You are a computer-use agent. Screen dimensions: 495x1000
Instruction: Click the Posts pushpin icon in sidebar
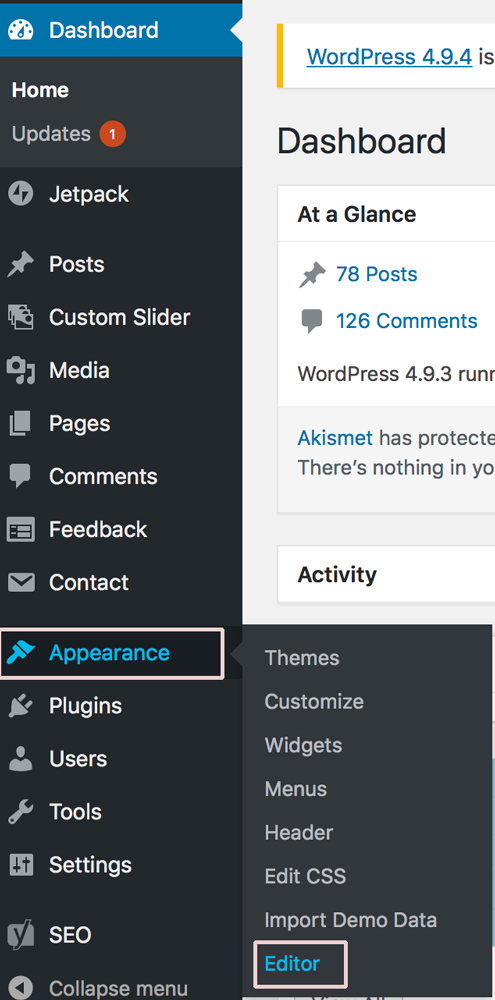[x=21, y=264]
